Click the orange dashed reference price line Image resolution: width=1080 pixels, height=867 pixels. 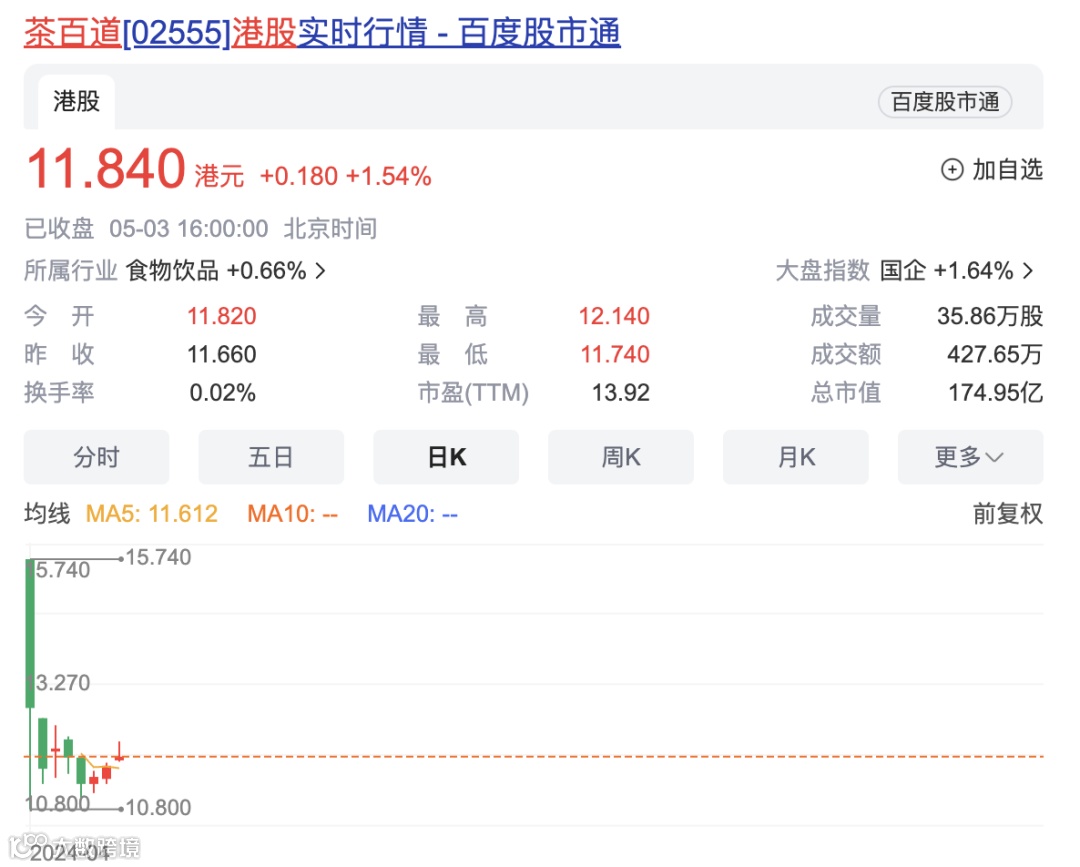pos(534,756)
